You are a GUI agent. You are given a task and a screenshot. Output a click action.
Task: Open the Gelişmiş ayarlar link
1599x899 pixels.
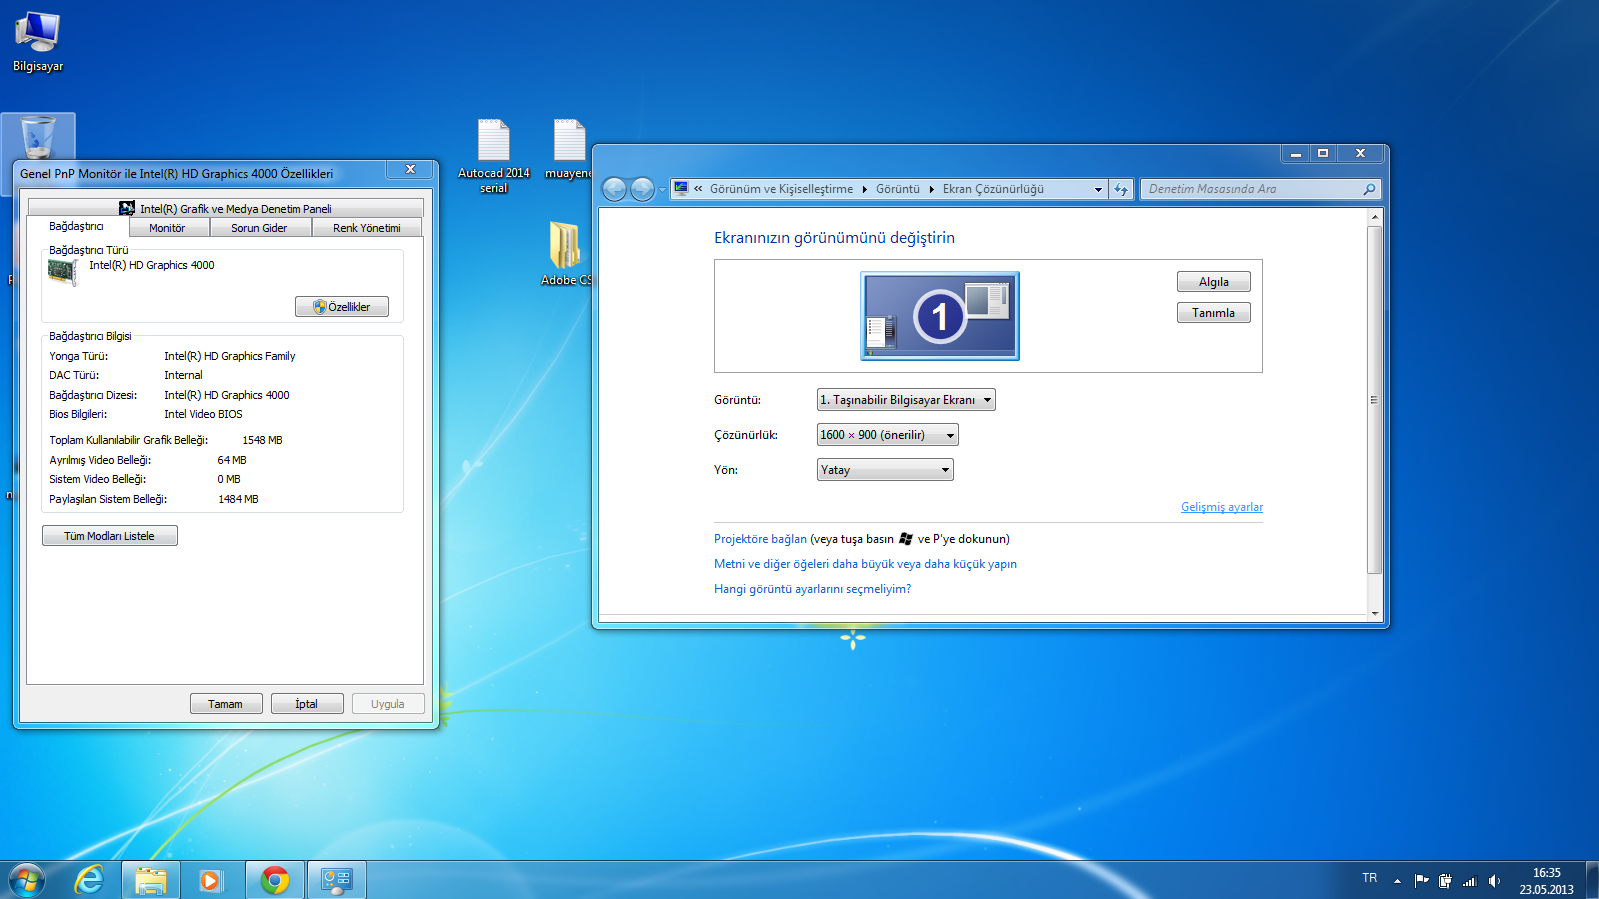(1222, 507)
